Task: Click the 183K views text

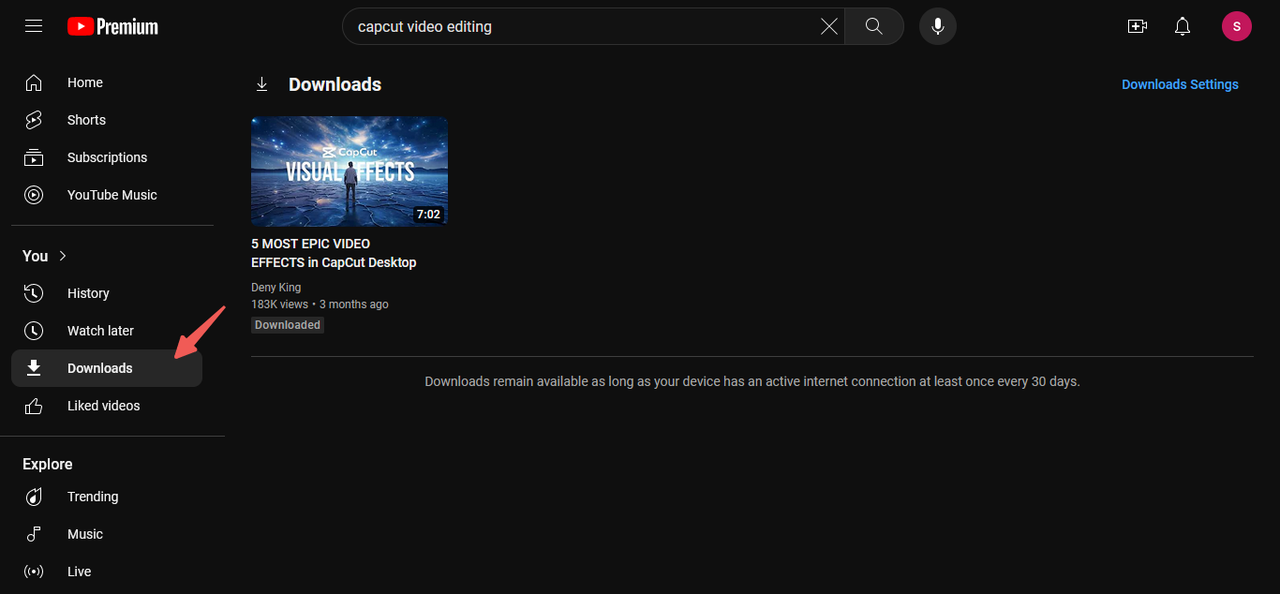Action: [279, 304]
